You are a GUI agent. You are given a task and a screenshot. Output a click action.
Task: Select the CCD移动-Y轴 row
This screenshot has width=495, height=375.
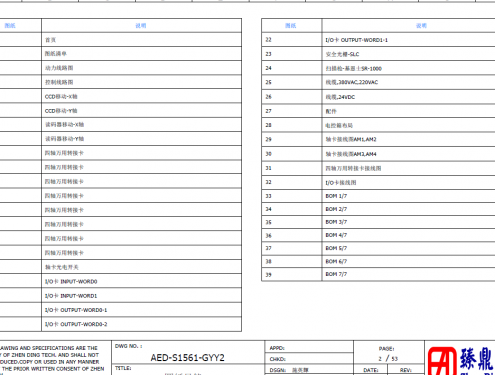point(121,110)
